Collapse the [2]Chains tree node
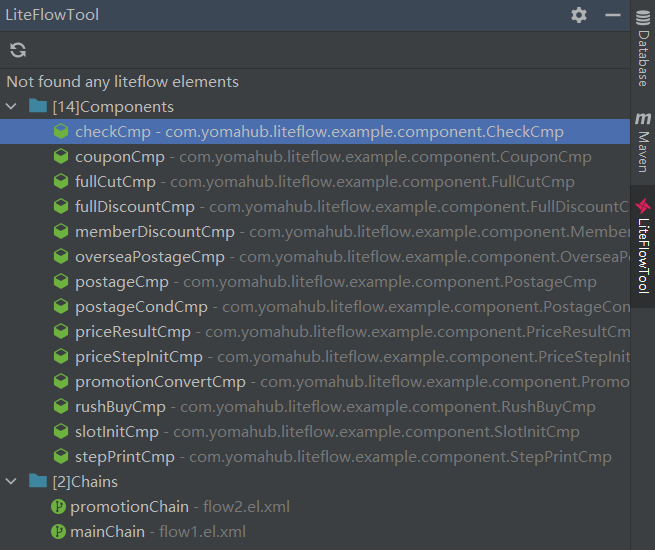 pyautogui.click(x=12, y=482)
